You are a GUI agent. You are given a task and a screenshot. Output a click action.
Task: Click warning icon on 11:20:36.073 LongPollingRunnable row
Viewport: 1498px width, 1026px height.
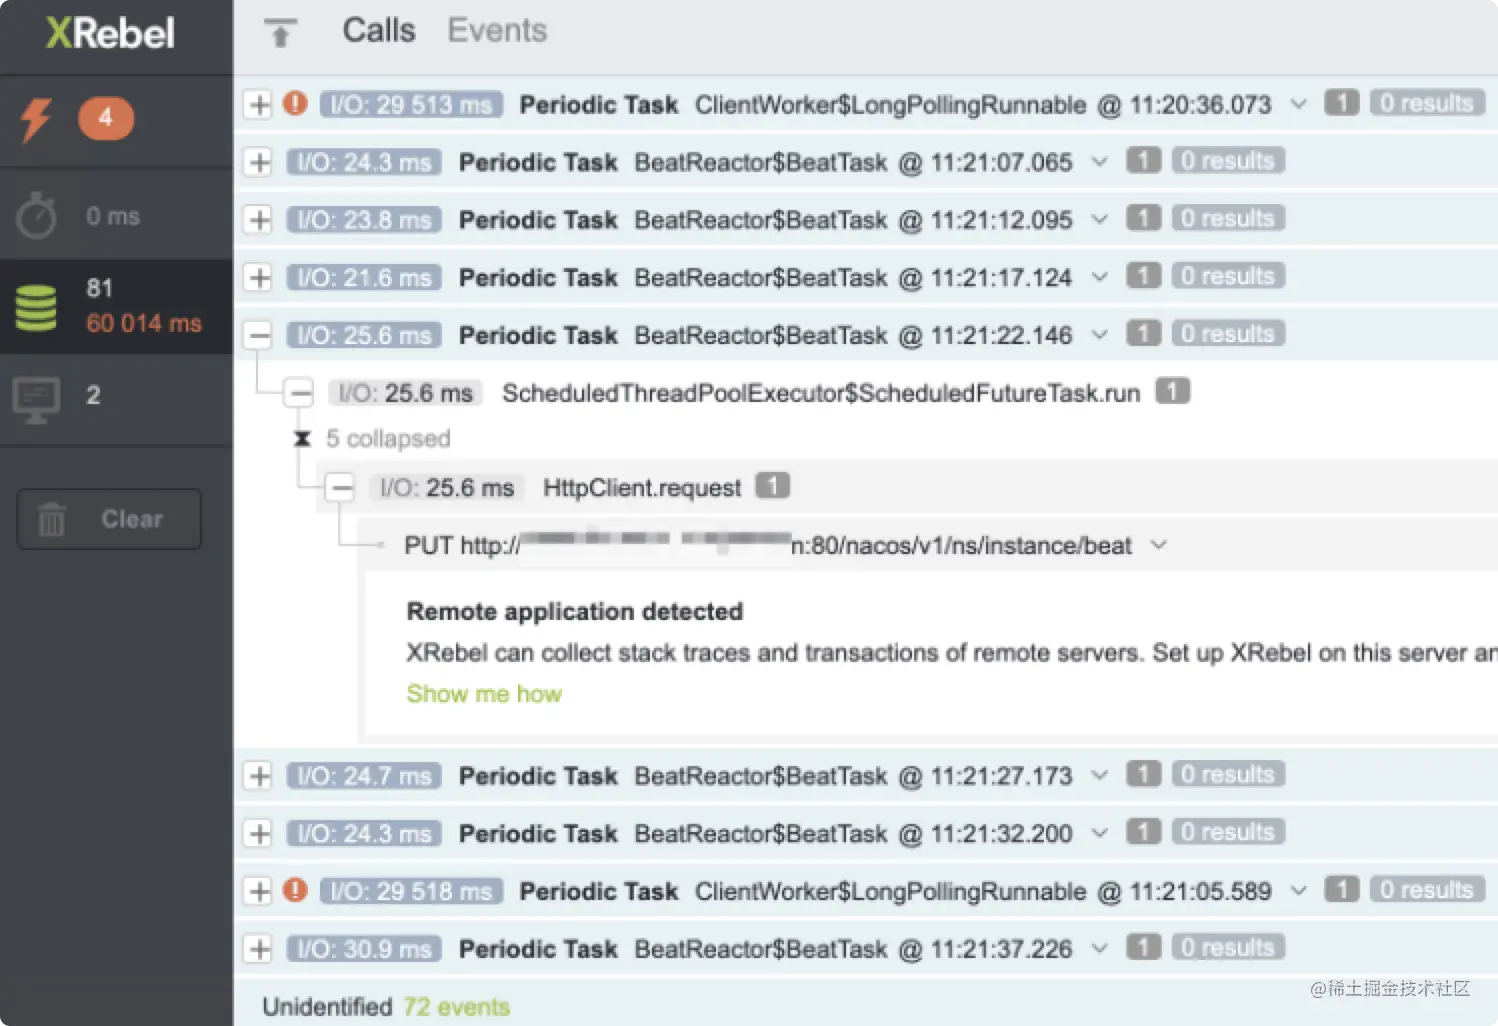[295, 103]
